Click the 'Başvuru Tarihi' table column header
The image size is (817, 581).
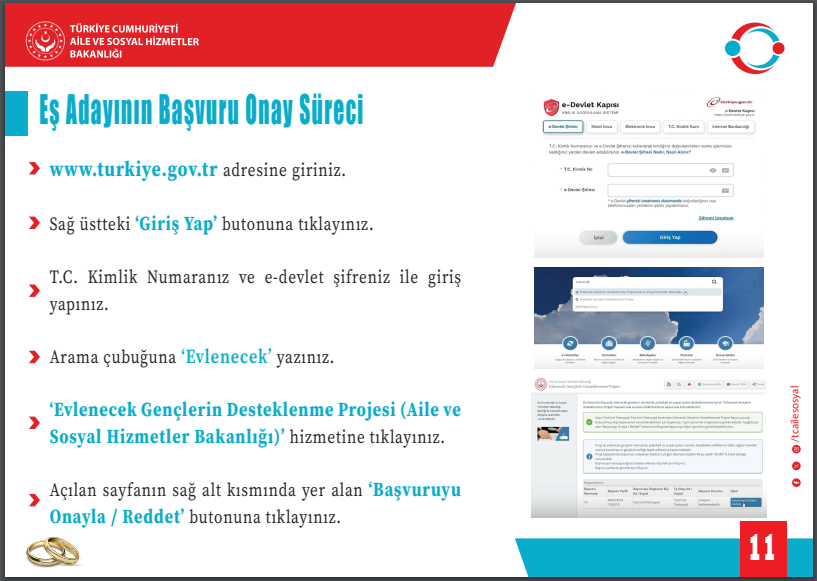point(616,491)
